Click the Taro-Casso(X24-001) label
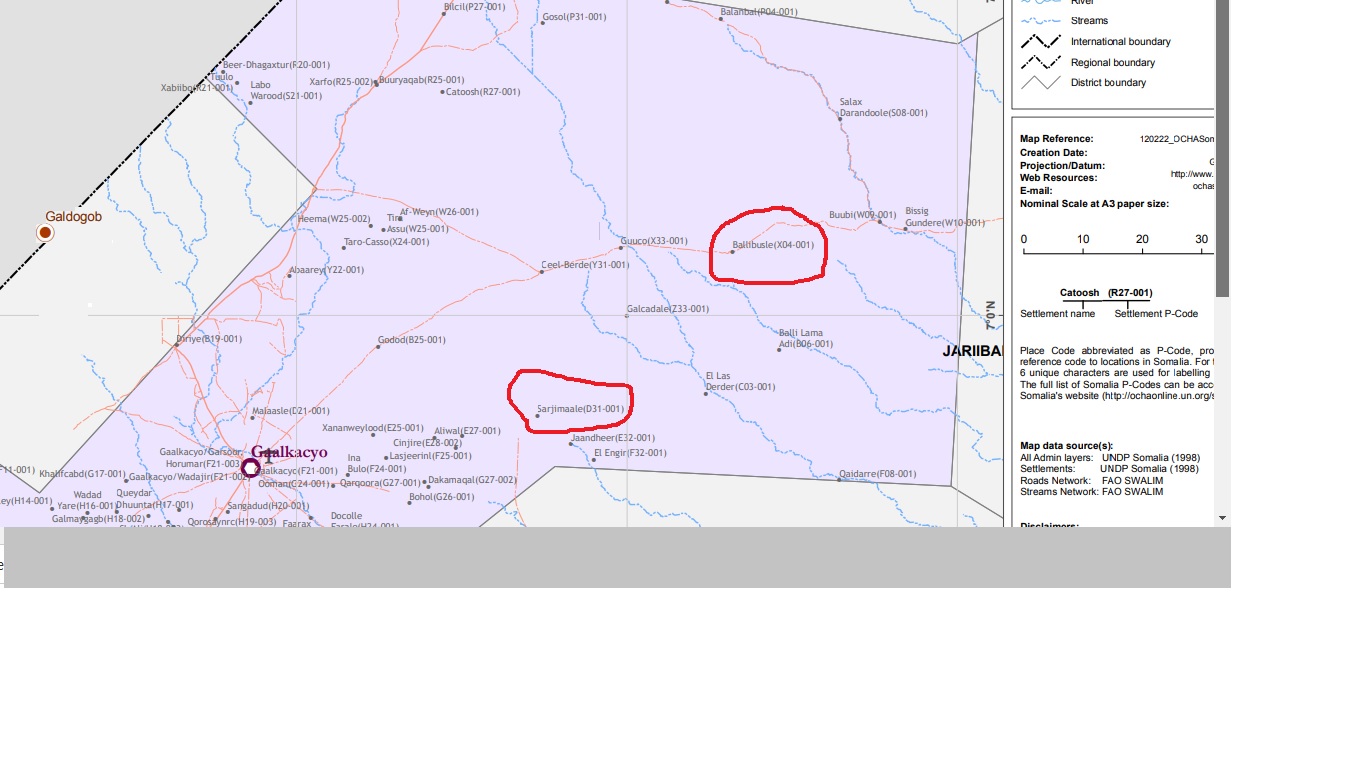The height and width of the screenshot is (768, 1366). (386, 242)
